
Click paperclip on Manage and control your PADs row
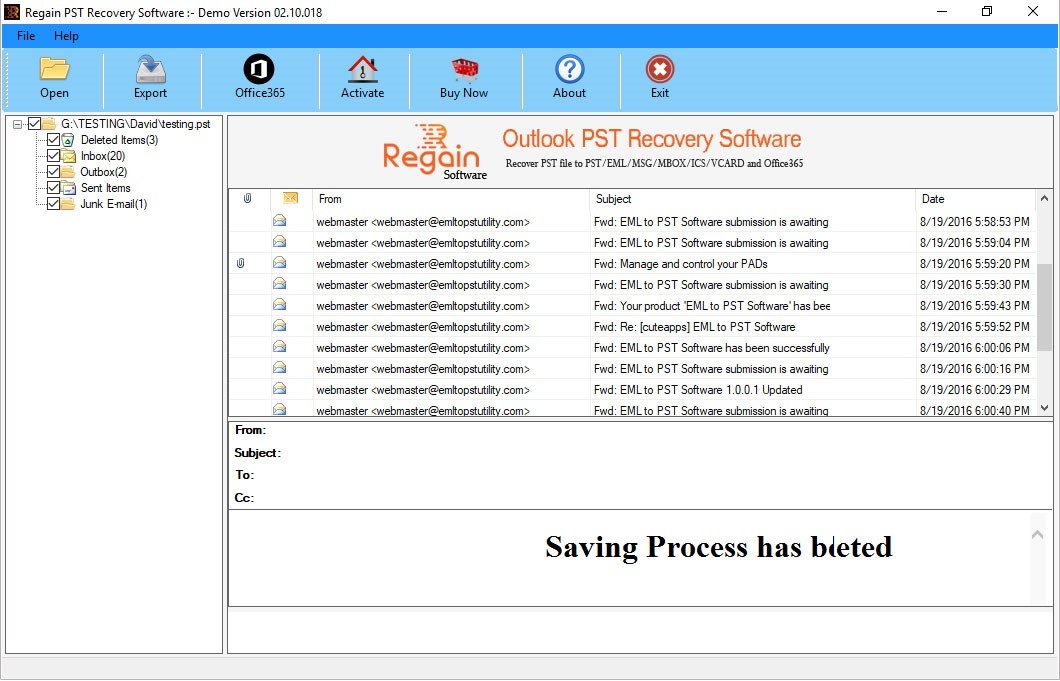(241, 263)
